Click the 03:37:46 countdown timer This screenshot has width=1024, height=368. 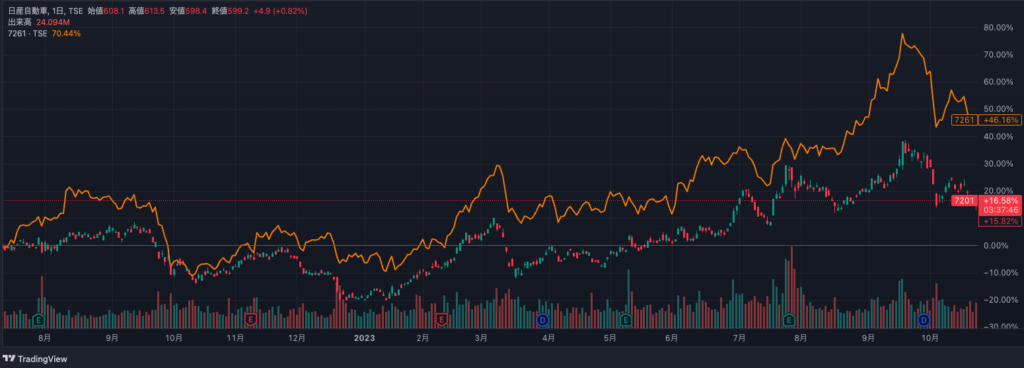point(1000,210)
